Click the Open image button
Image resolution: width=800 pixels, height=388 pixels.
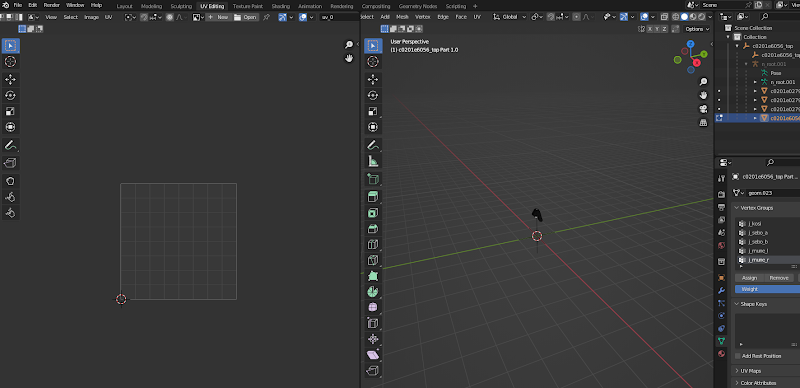246,17
